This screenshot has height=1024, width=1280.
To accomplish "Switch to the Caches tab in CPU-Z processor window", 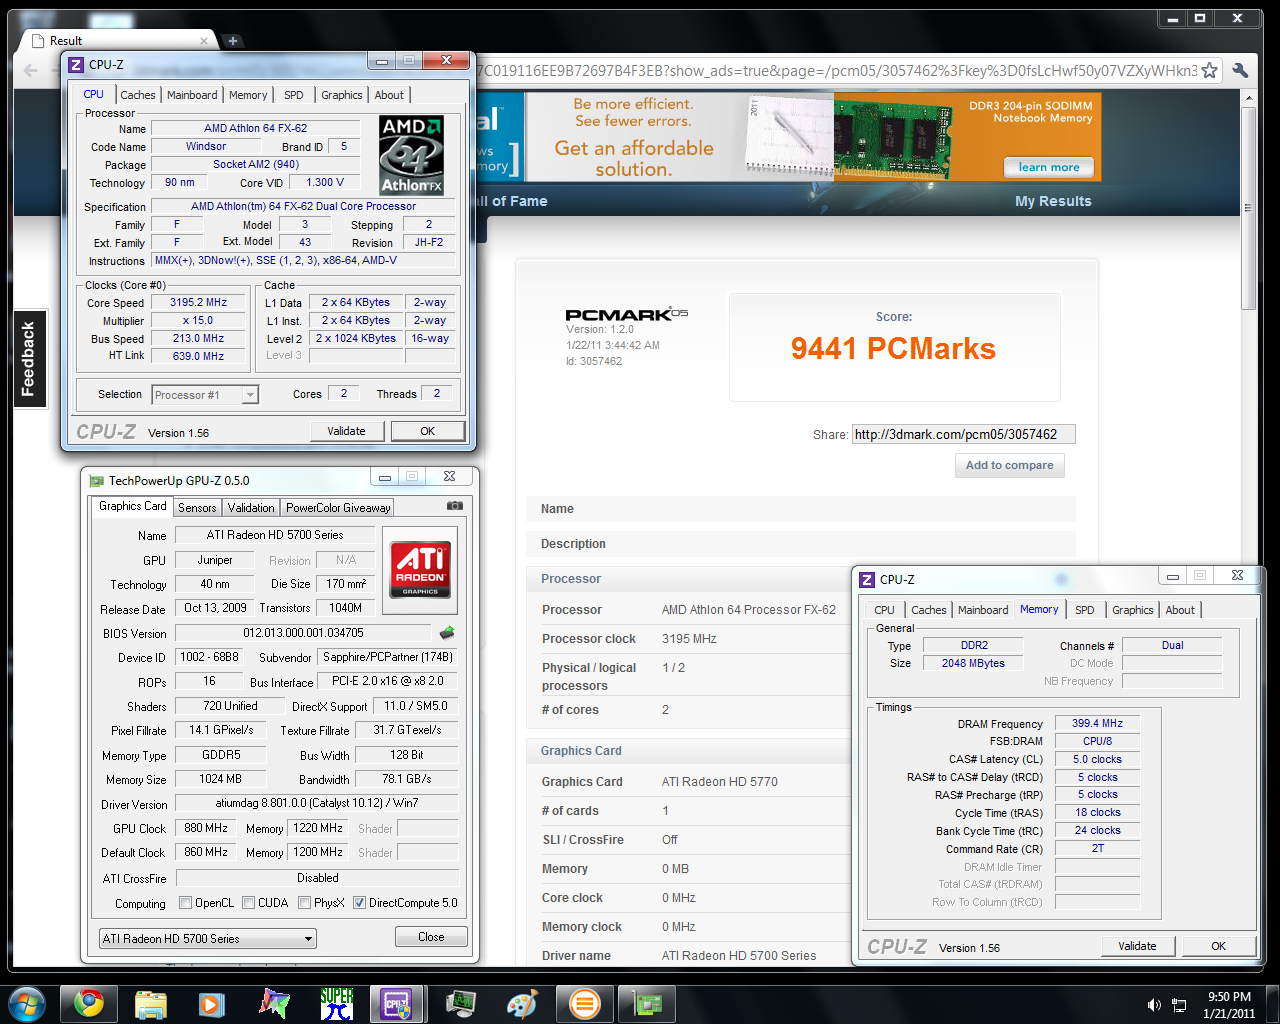I will 138,95.
